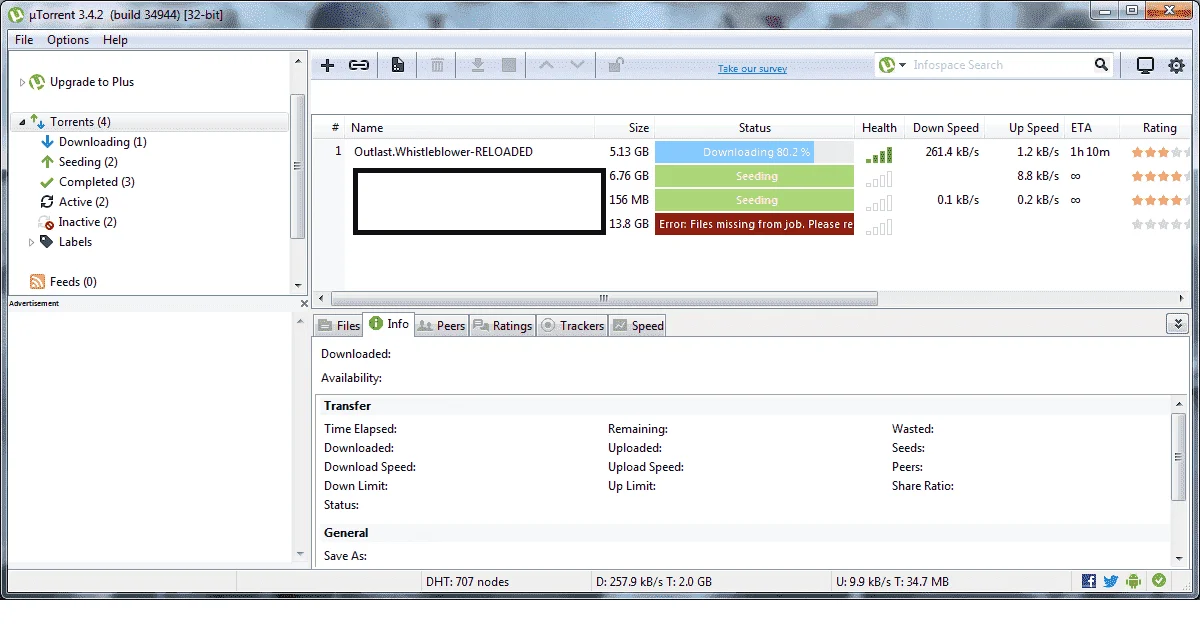Click the D: 257.9 kB/s status entry

click(x=654, y=581)
